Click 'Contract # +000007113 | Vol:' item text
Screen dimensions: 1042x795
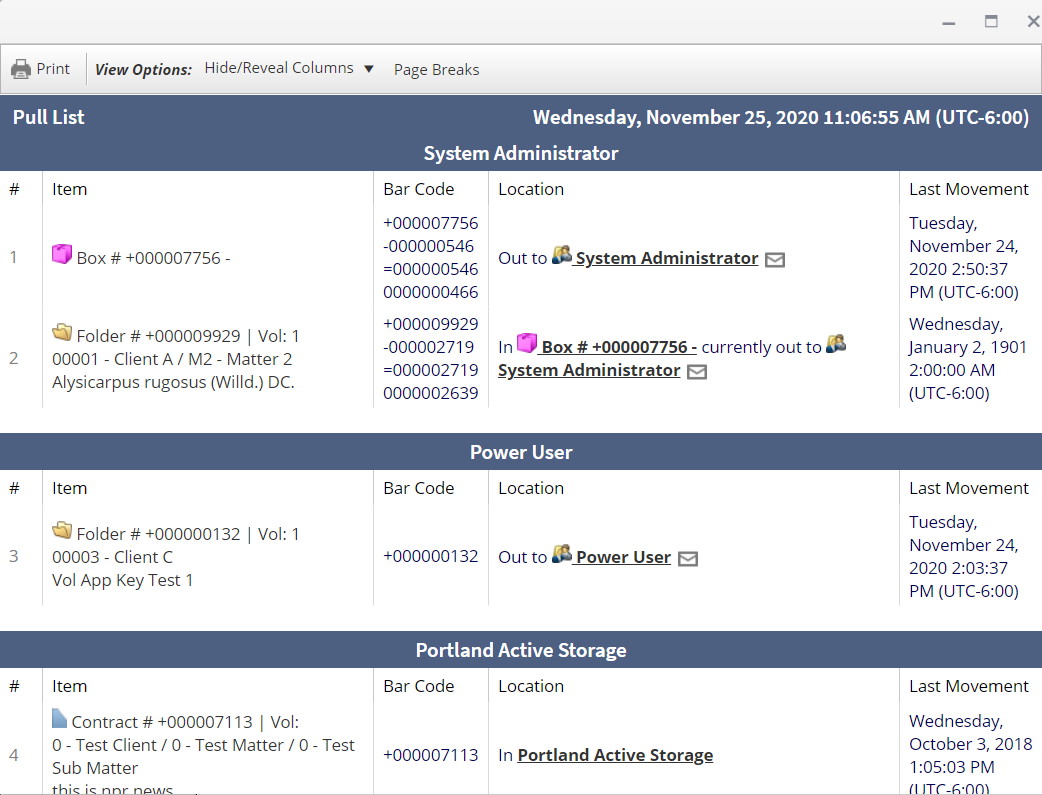[x=185, y=723]
